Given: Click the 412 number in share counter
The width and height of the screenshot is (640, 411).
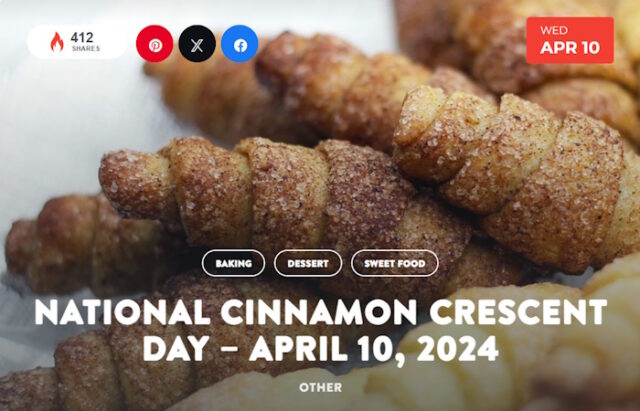Looking at the screenshot, I should point(82,38).
